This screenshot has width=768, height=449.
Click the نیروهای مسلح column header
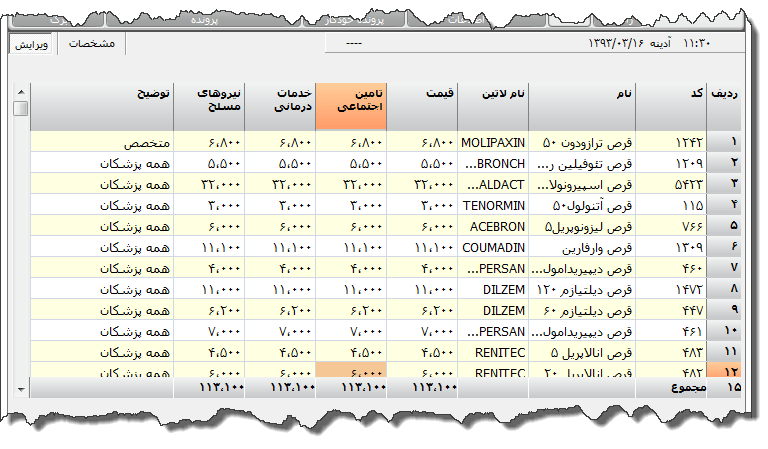point(209,106)
